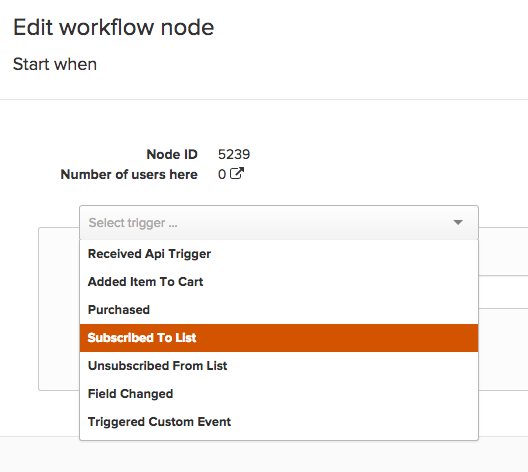Click the Node ID value 5239
528x472 pixels.
click(234, 155)
